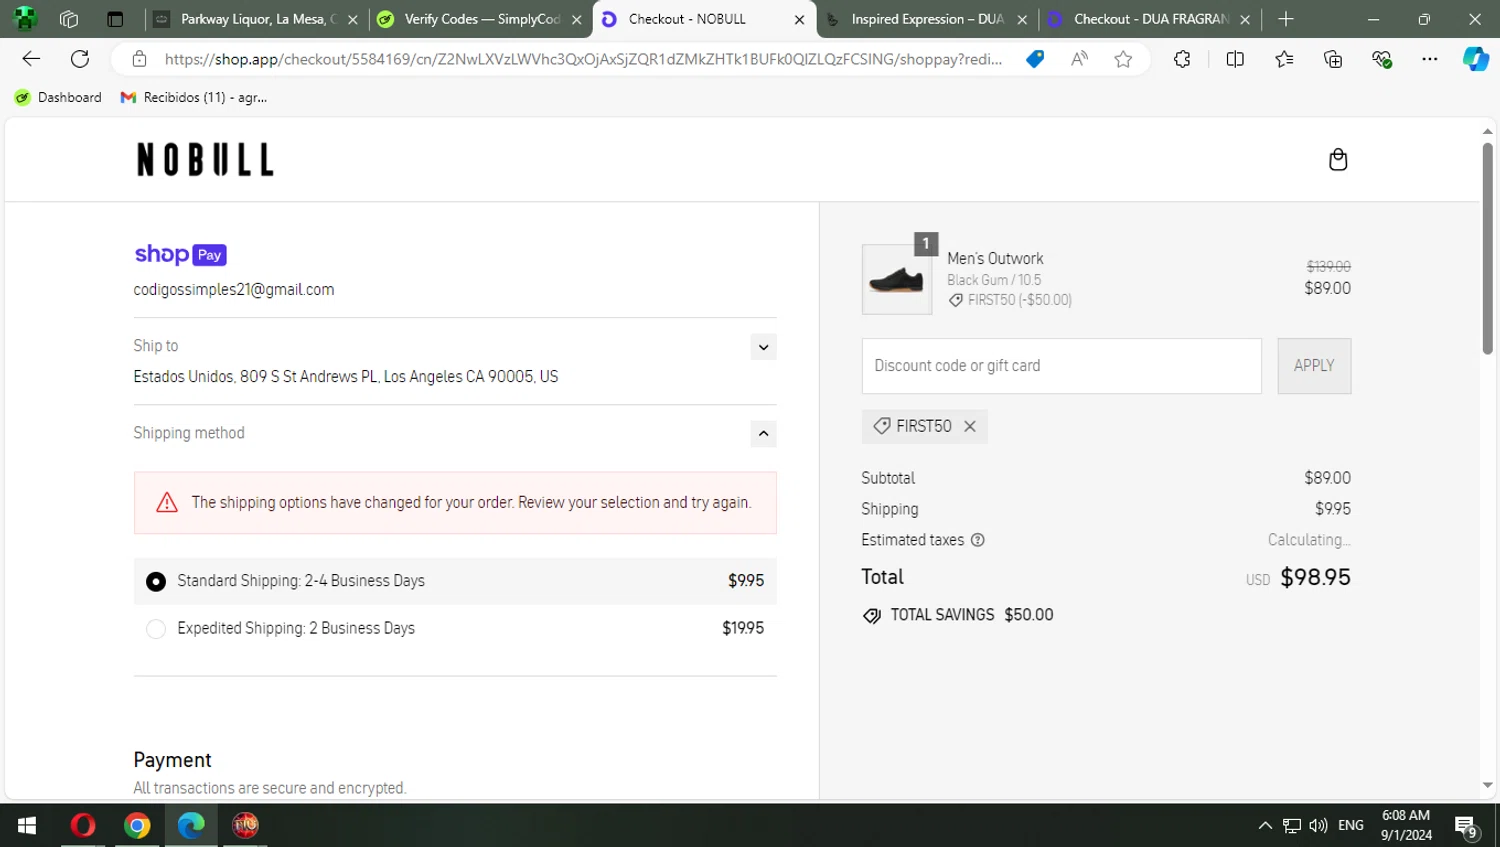Select Expedited Shipping 2 Business Days

click(455, 628)
